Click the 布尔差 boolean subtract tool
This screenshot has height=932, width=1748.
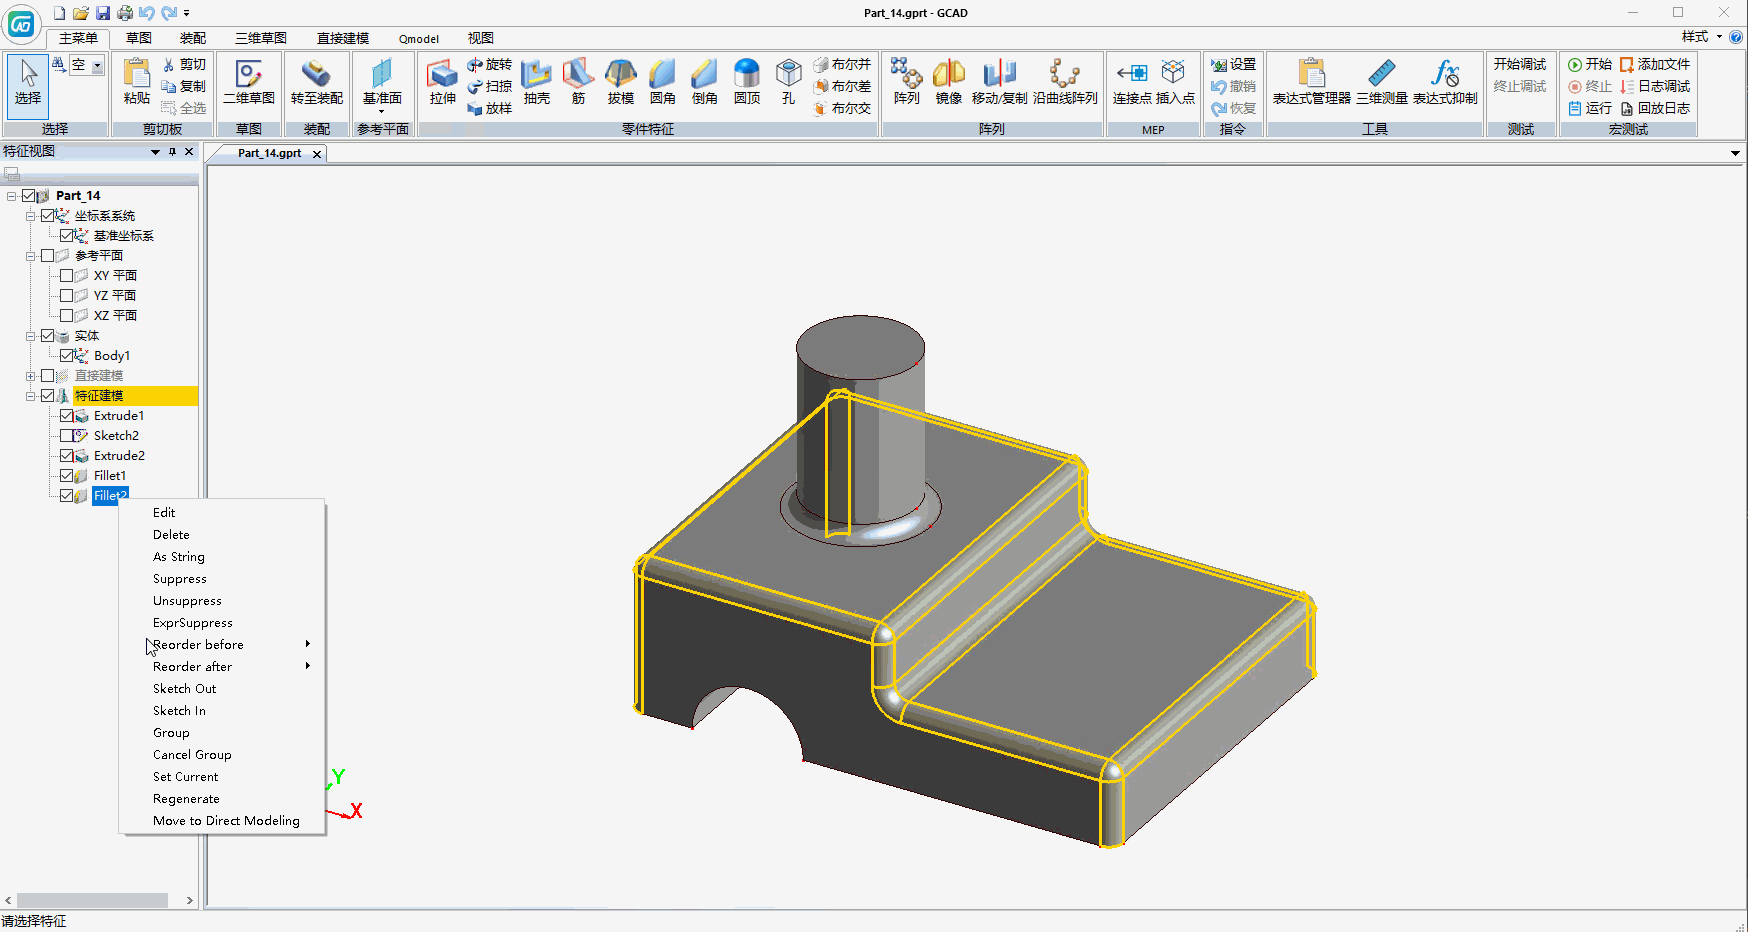842,87
